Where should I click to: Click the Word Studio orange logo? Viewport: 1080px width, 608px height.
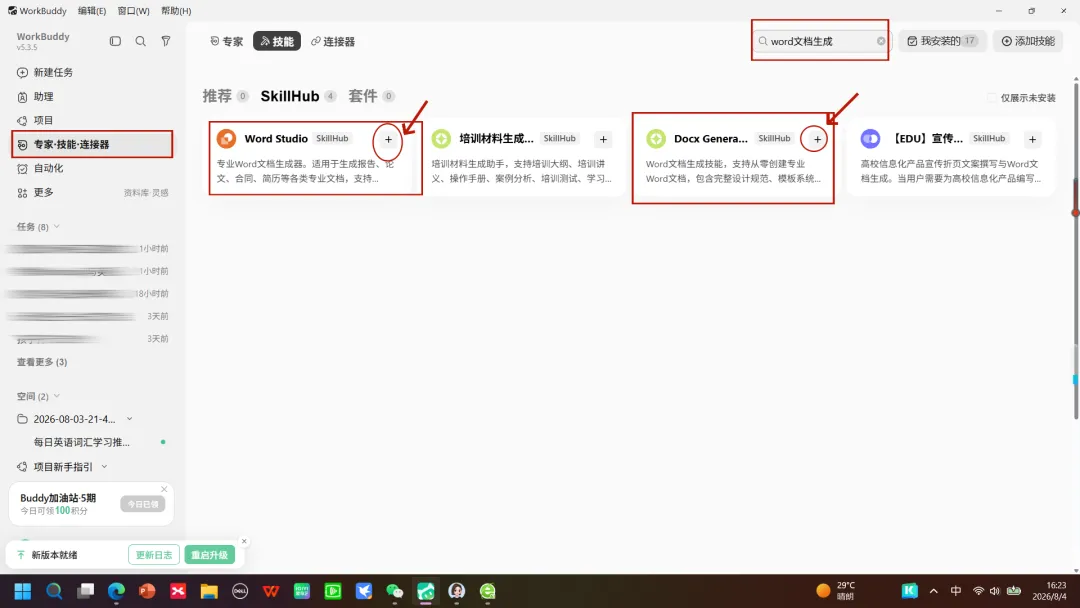tap(227, 138)
